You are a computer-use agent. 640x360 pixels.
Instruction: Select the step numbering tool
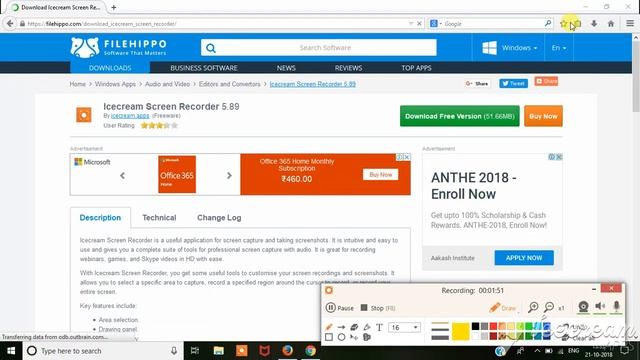coord(367,337)
